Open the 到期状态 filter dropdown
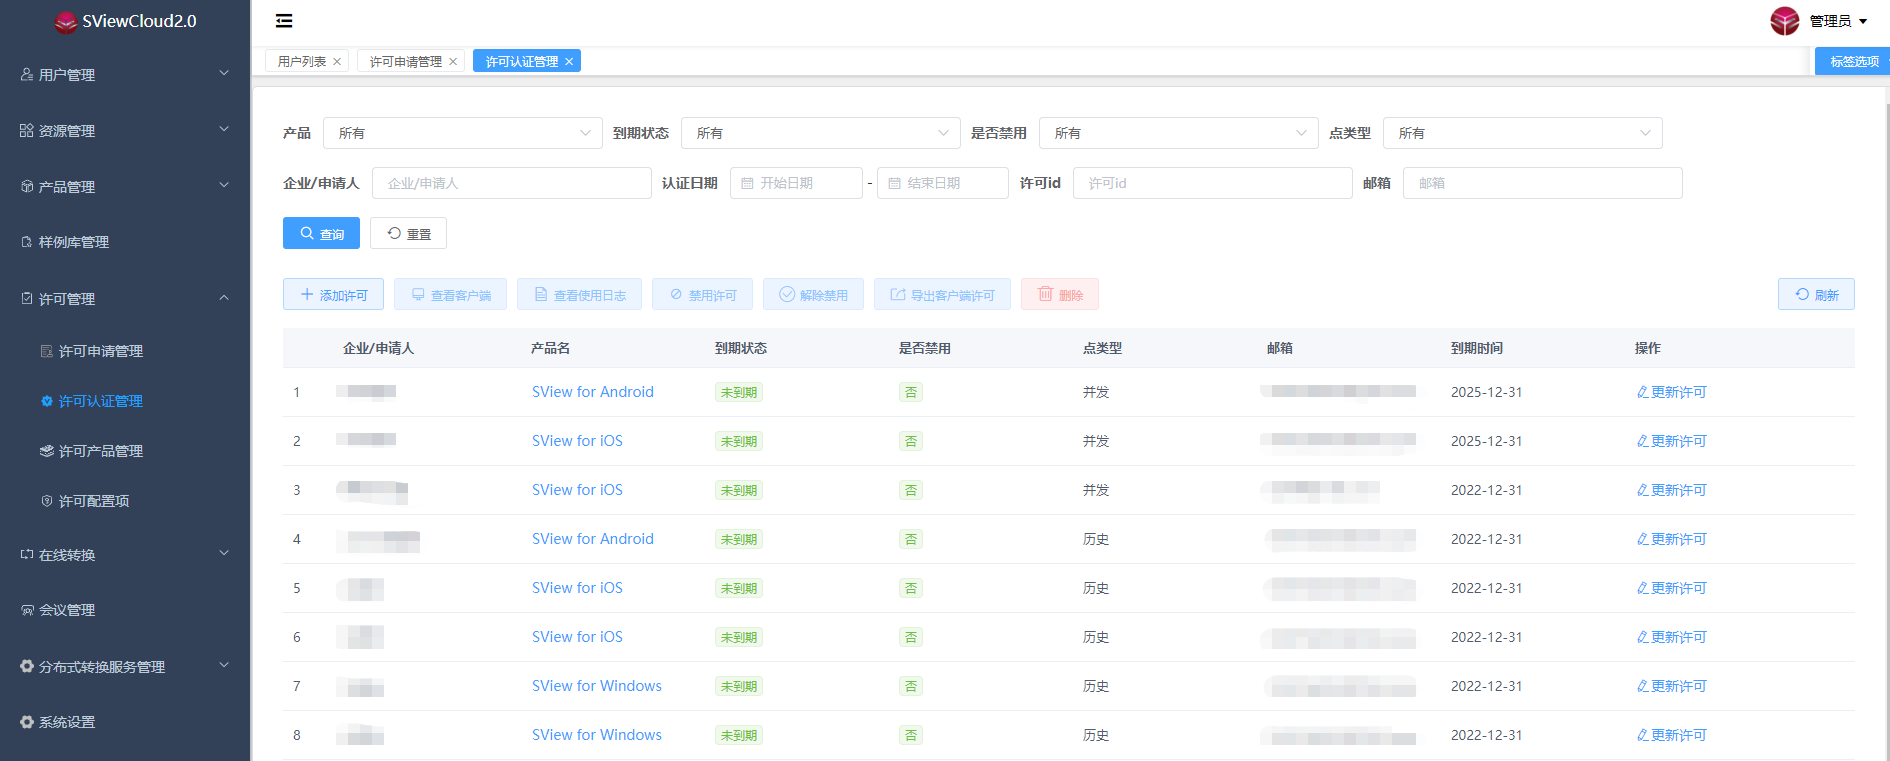This screenshot has height=761, width=1890. tap(821, 133)
